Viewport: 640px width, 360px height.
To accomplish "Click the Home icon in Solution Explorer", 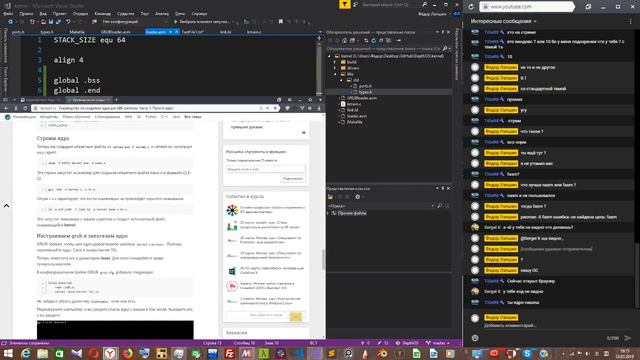I will [x=345, y=40].
